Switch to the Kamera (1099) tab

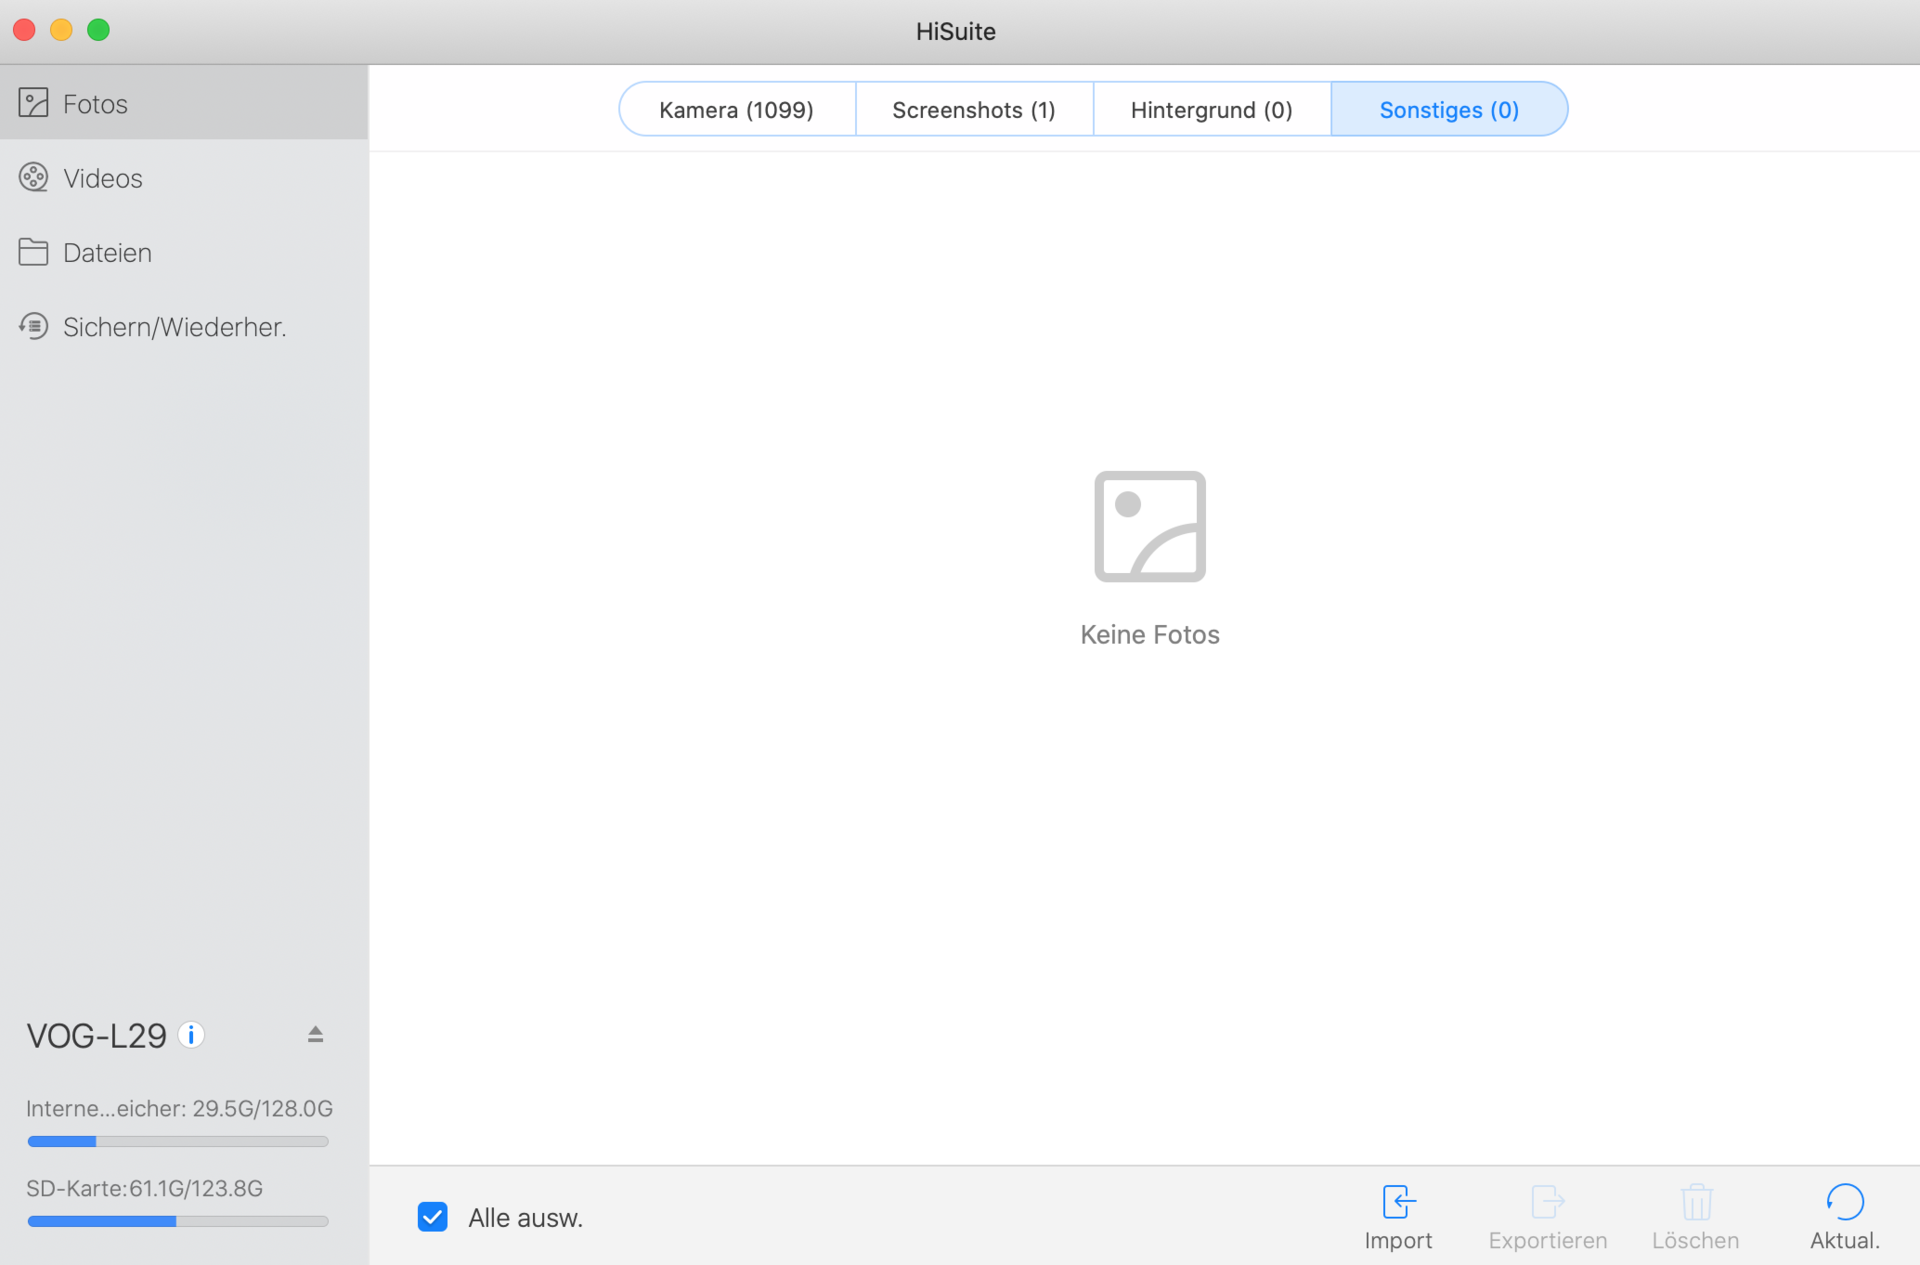[x=737, y=109]
